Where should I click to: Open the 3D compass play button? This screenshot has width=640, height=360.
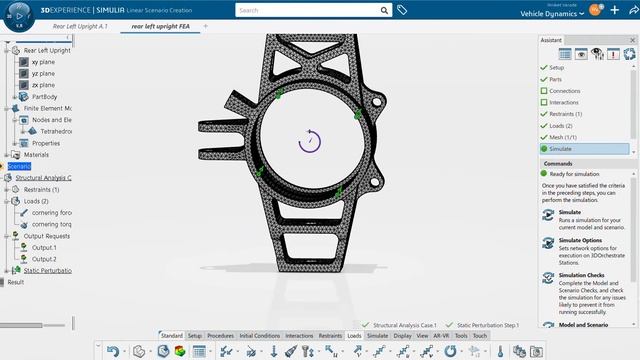[x=19, y=16]
